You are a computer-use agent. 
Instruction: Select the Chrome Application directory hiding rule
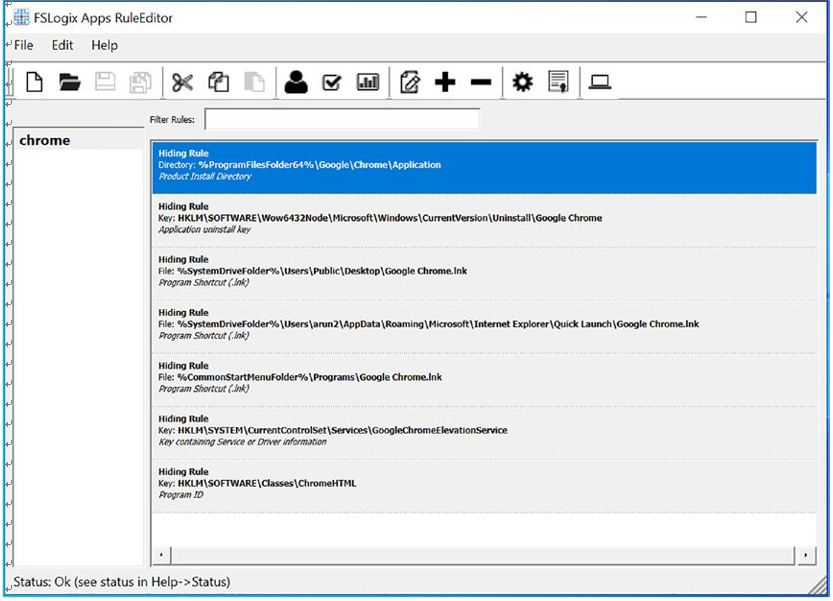pos(484,167)
